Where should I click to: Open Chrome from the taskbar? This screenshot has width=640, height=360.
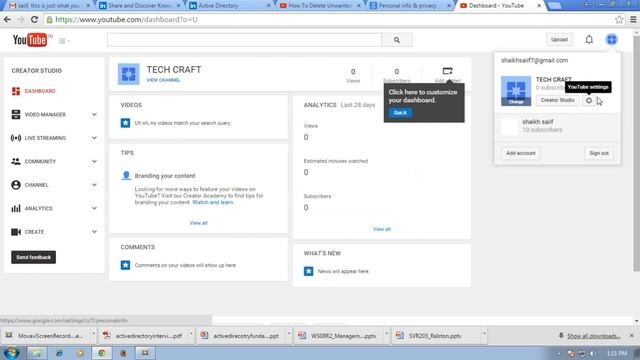[x=102, y=353]
